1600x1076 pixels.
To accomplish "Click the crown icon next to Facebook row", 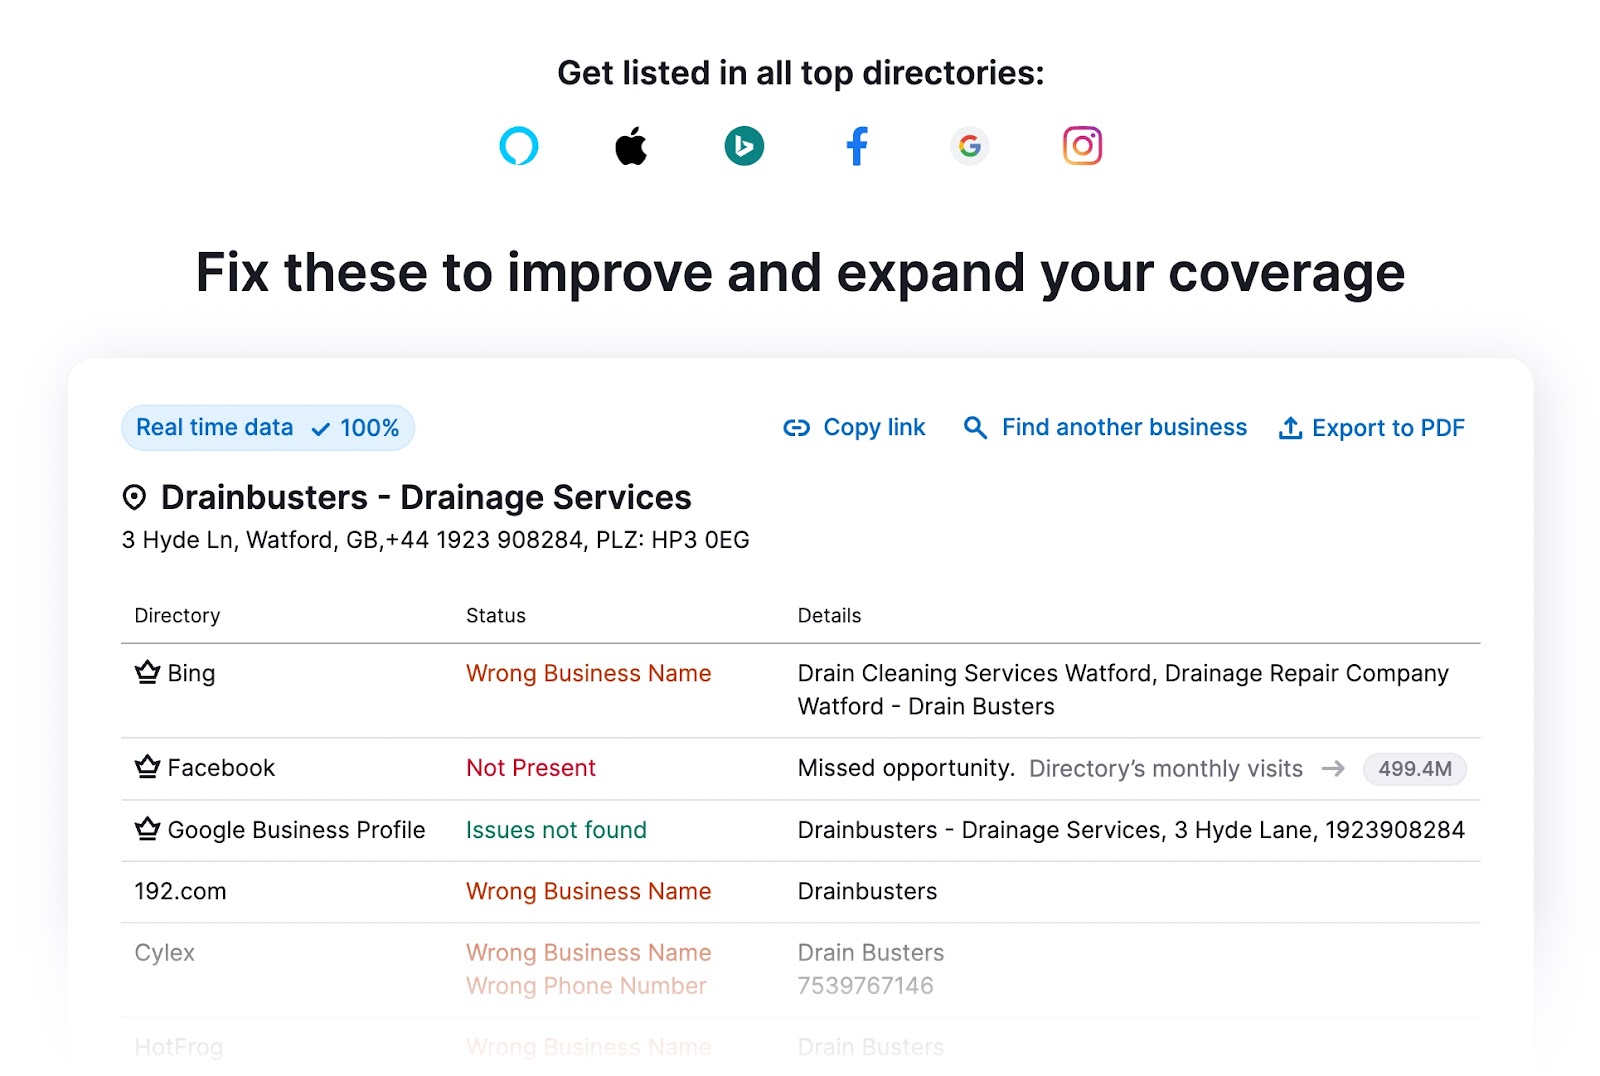I will point(146,767).
